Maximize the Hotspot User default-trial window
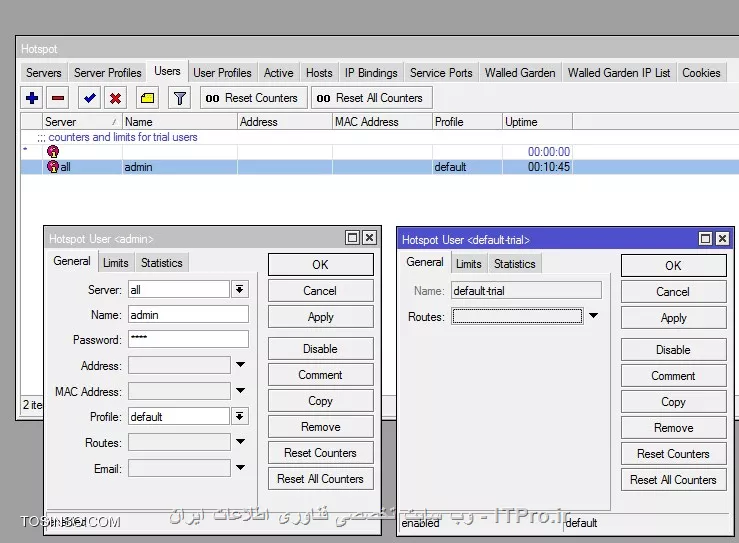The height and width of the screenshot is (543, 739). pyautogui.click(x=705, y=239)
